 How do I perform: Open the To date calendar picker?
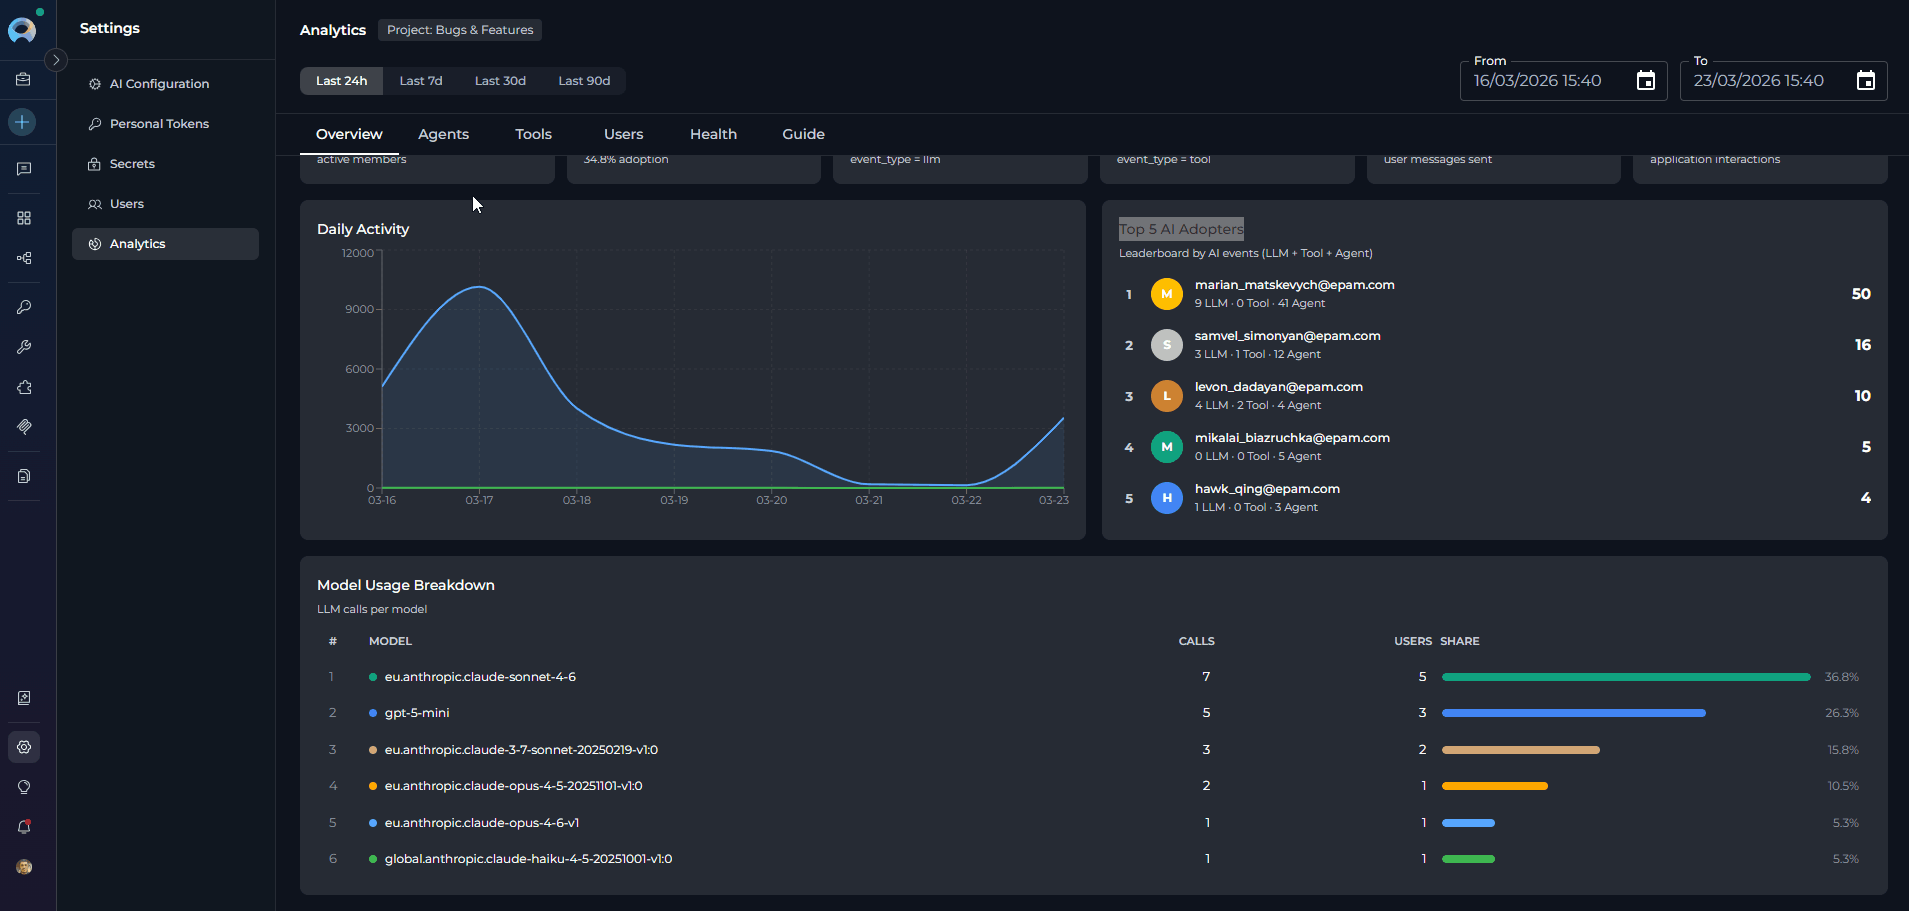(x=1865, y=80)
